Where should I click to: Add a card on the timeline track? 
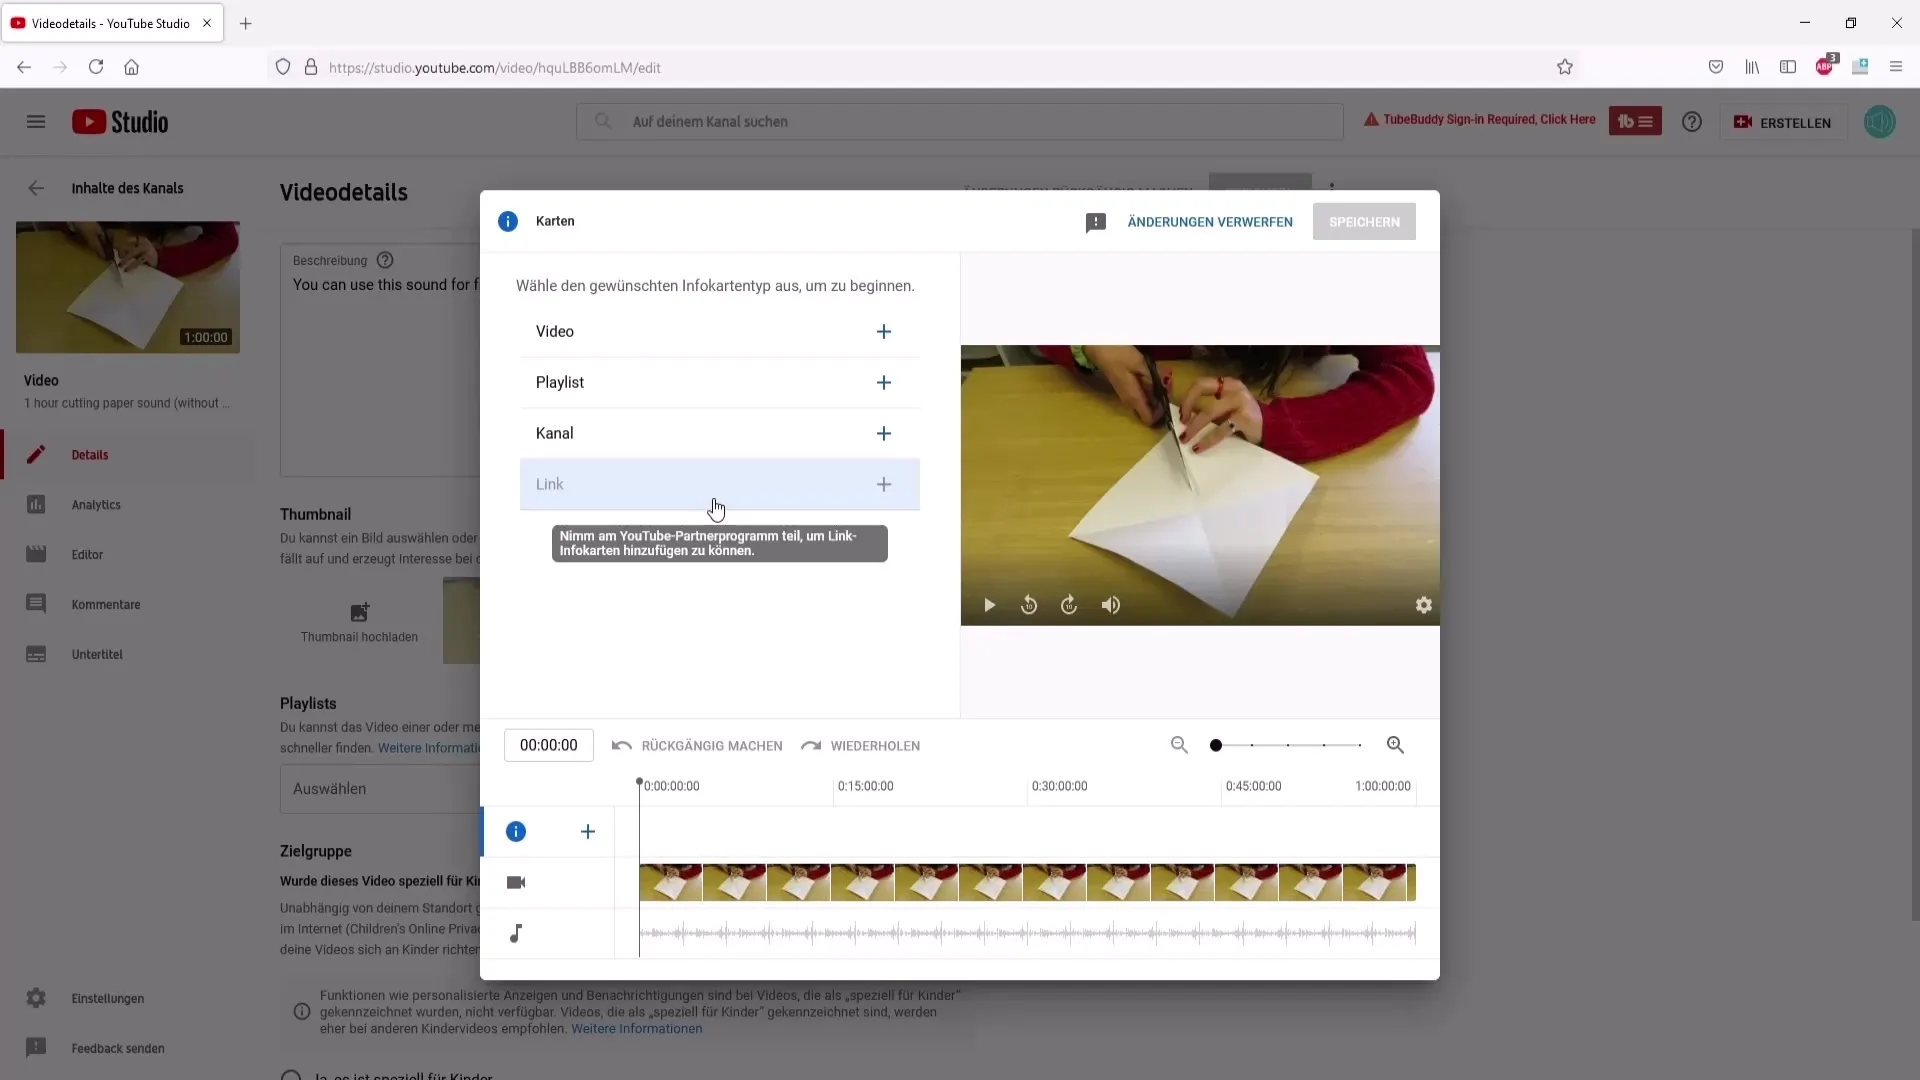[588, 832]
